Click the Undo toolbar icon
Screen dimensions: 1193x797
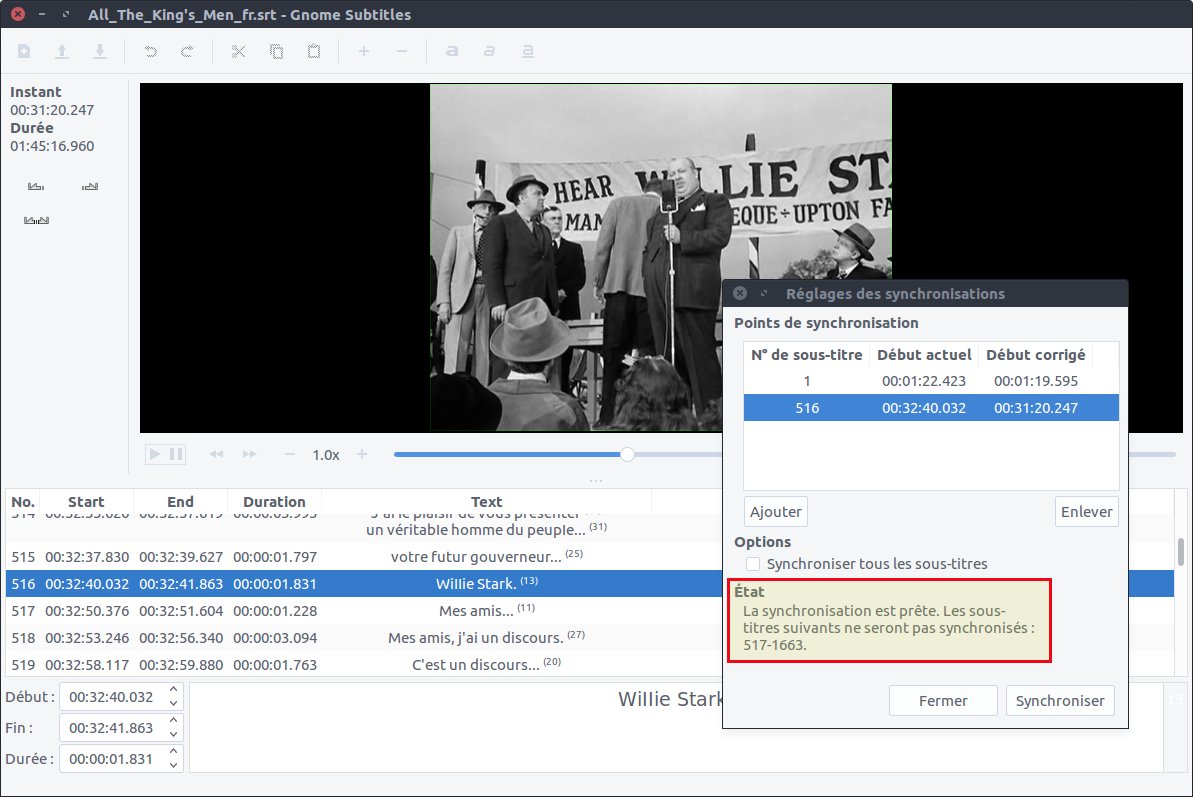[151, 51]
